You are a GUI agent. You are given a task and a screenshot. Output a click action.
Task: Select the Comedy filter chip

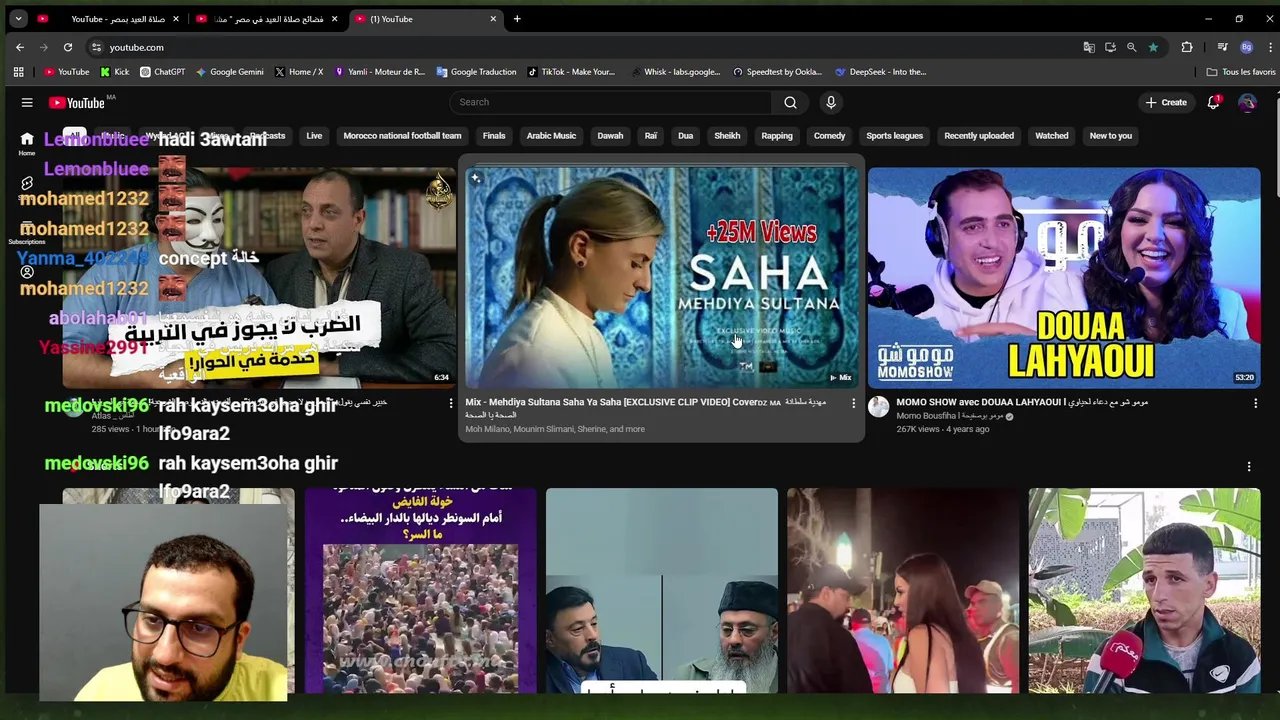click(x=829, y=136)
